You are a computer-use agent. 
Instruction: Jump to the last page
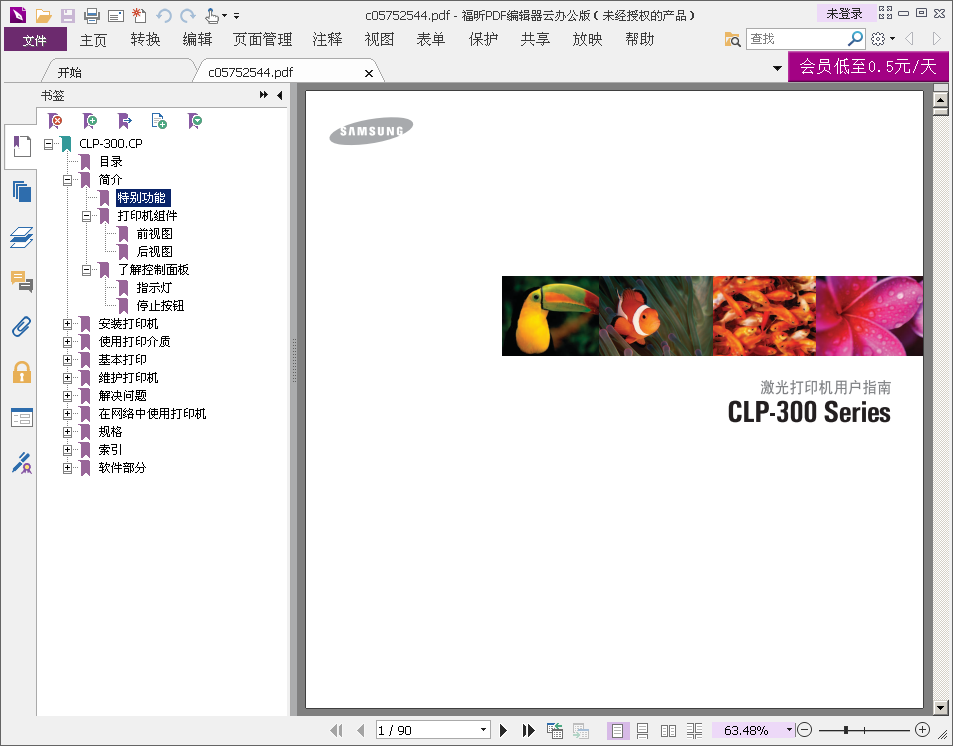tap(528, 730)
